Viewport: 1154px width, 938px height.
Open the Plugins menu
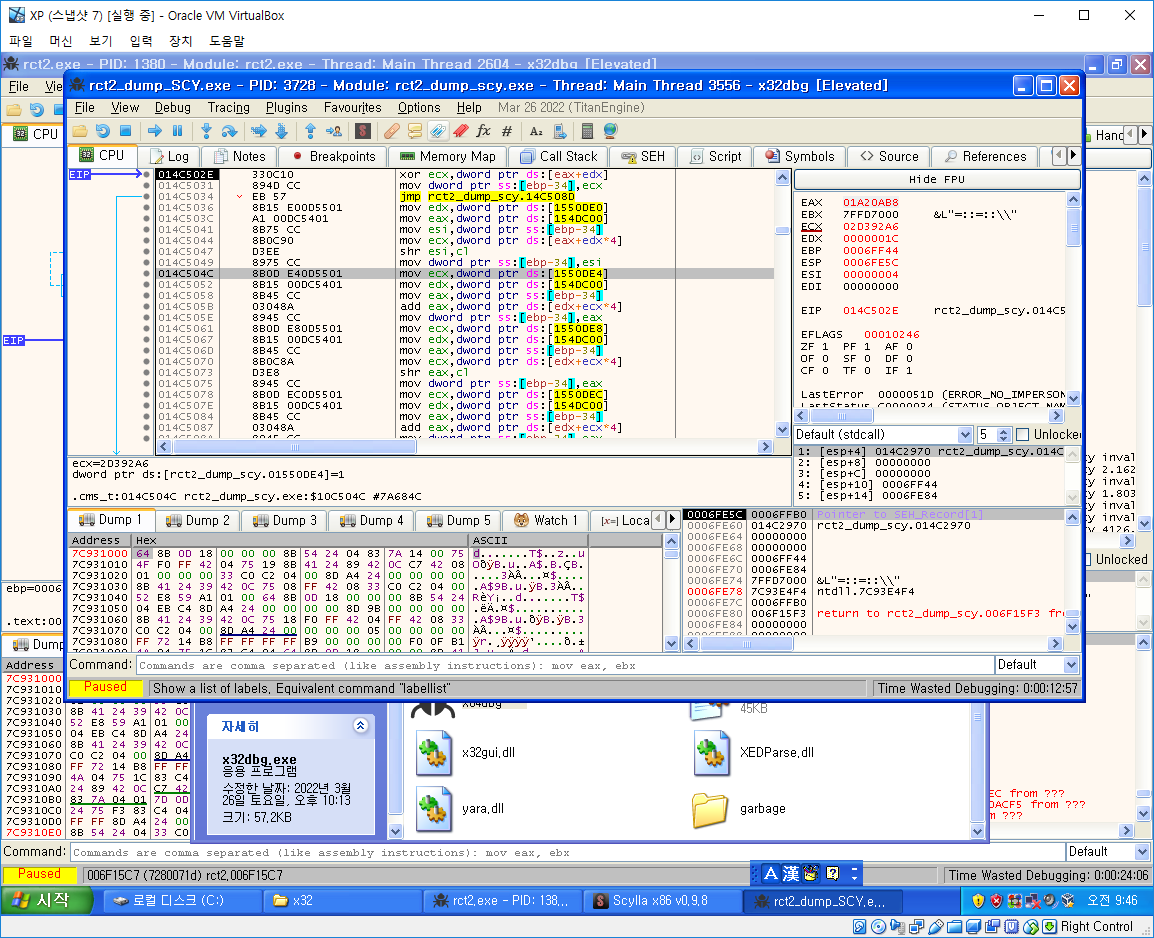point(286,107)
